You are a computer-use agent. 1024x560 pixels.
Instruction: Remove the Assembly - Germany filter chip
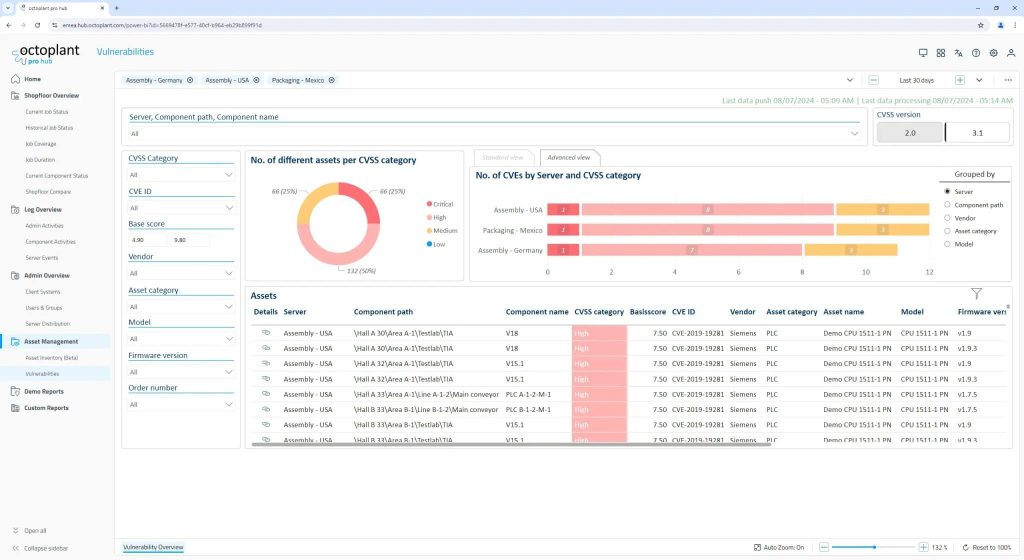[191, 80]
